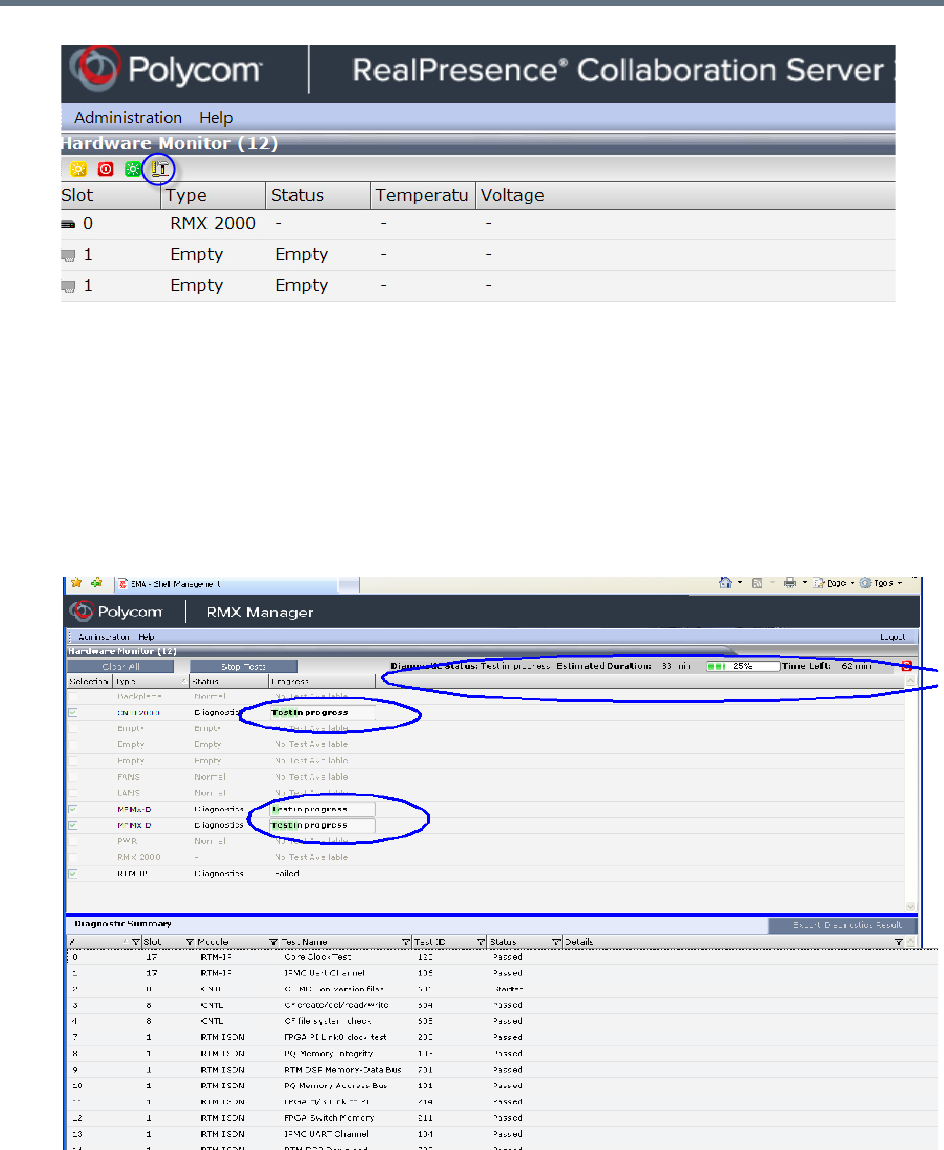944x1150 pixels.
Task: Click the Polycom logo in the RMX Manager header
Action: [116, 611]
